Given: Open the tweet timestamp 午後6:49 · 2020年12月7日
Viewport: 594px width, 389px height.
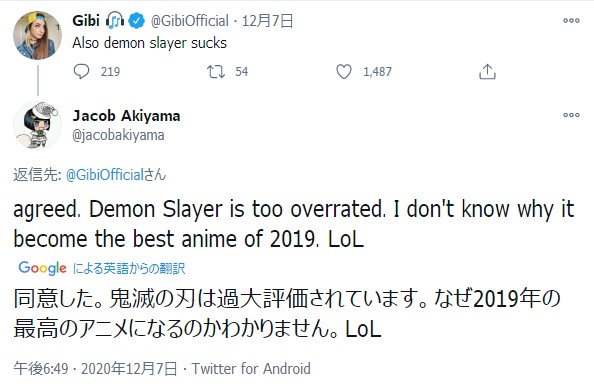Looking at the screenshot, I should pyautogui.click(x=95, y=369).
